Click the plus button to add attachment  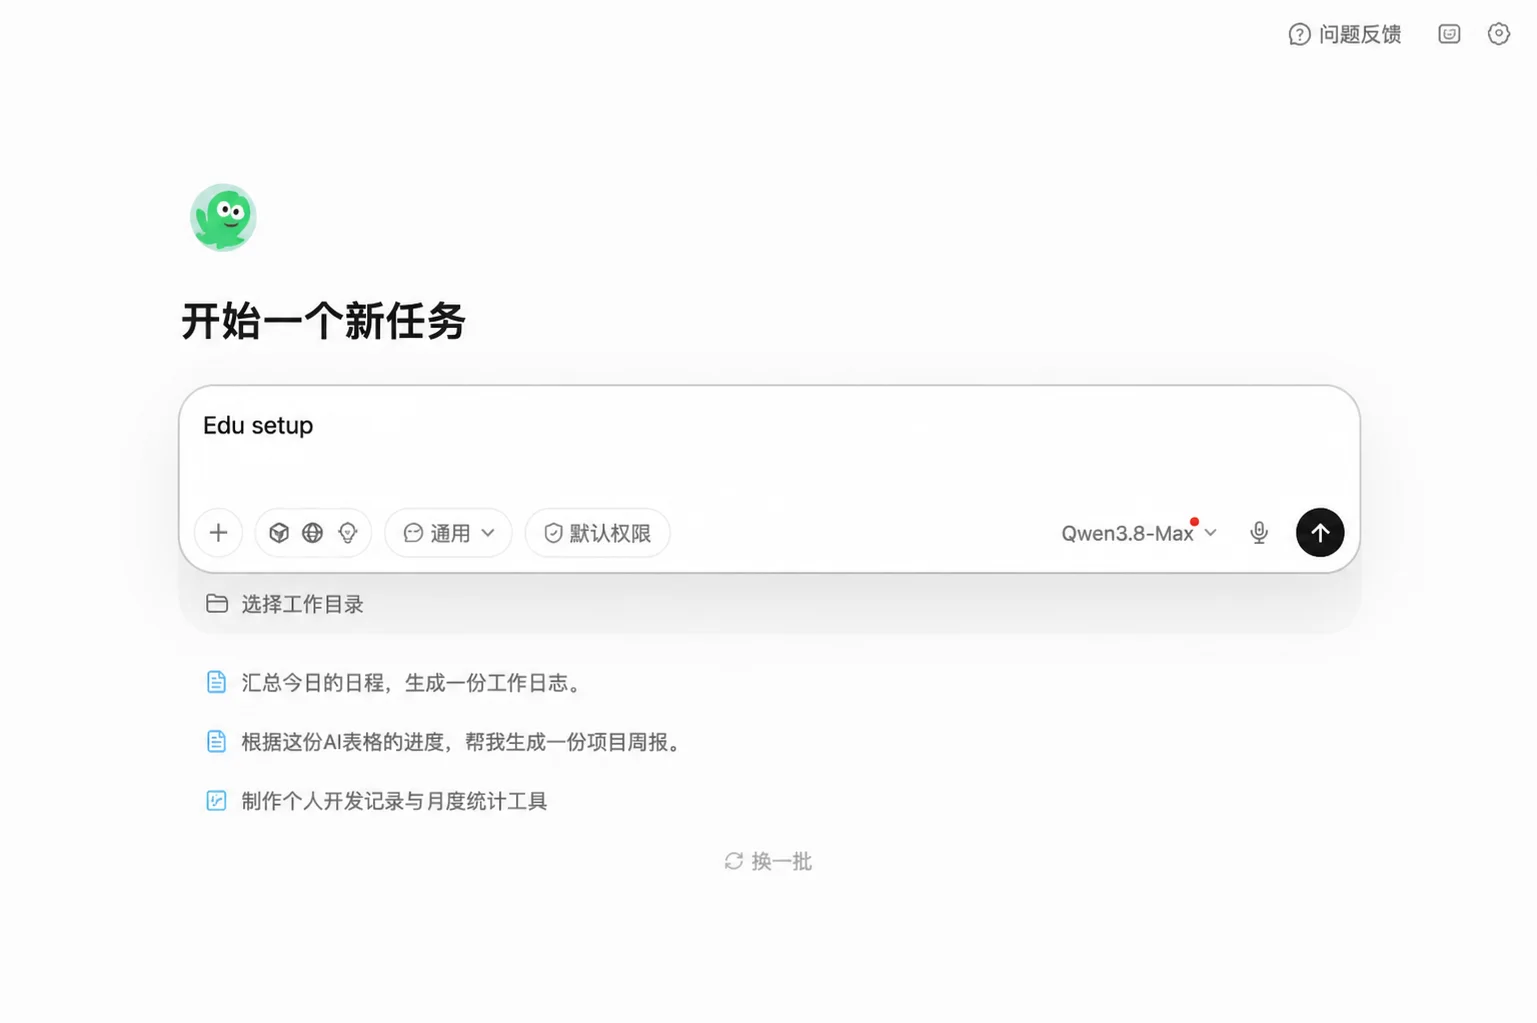pos(218,533)
